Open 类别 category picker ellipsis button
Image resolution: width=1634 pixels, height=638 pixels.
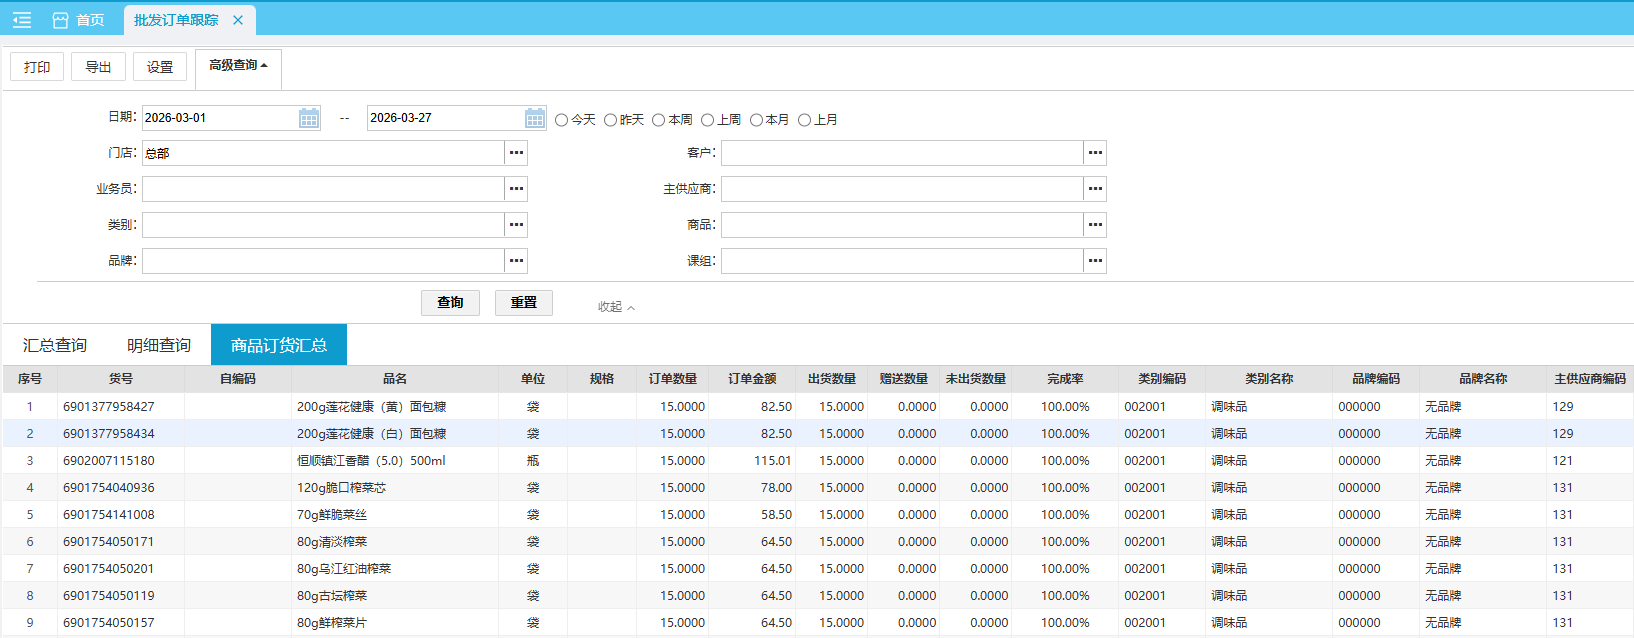click(x=516, y=225)
